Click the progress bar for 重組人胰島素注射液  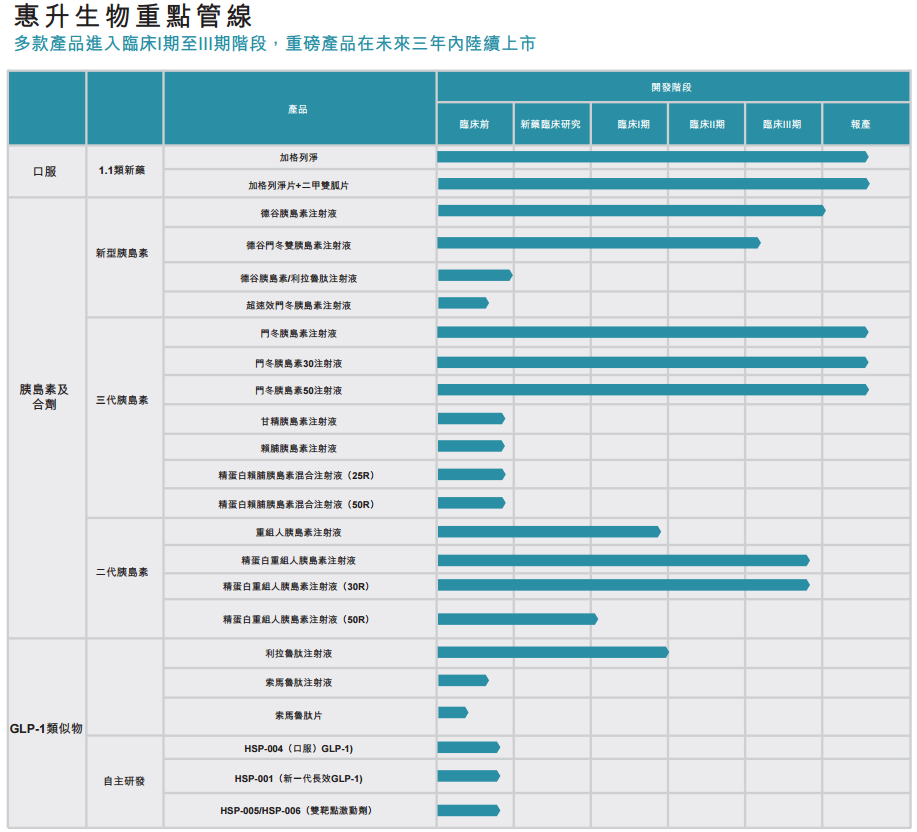click(x=549, y=531)
